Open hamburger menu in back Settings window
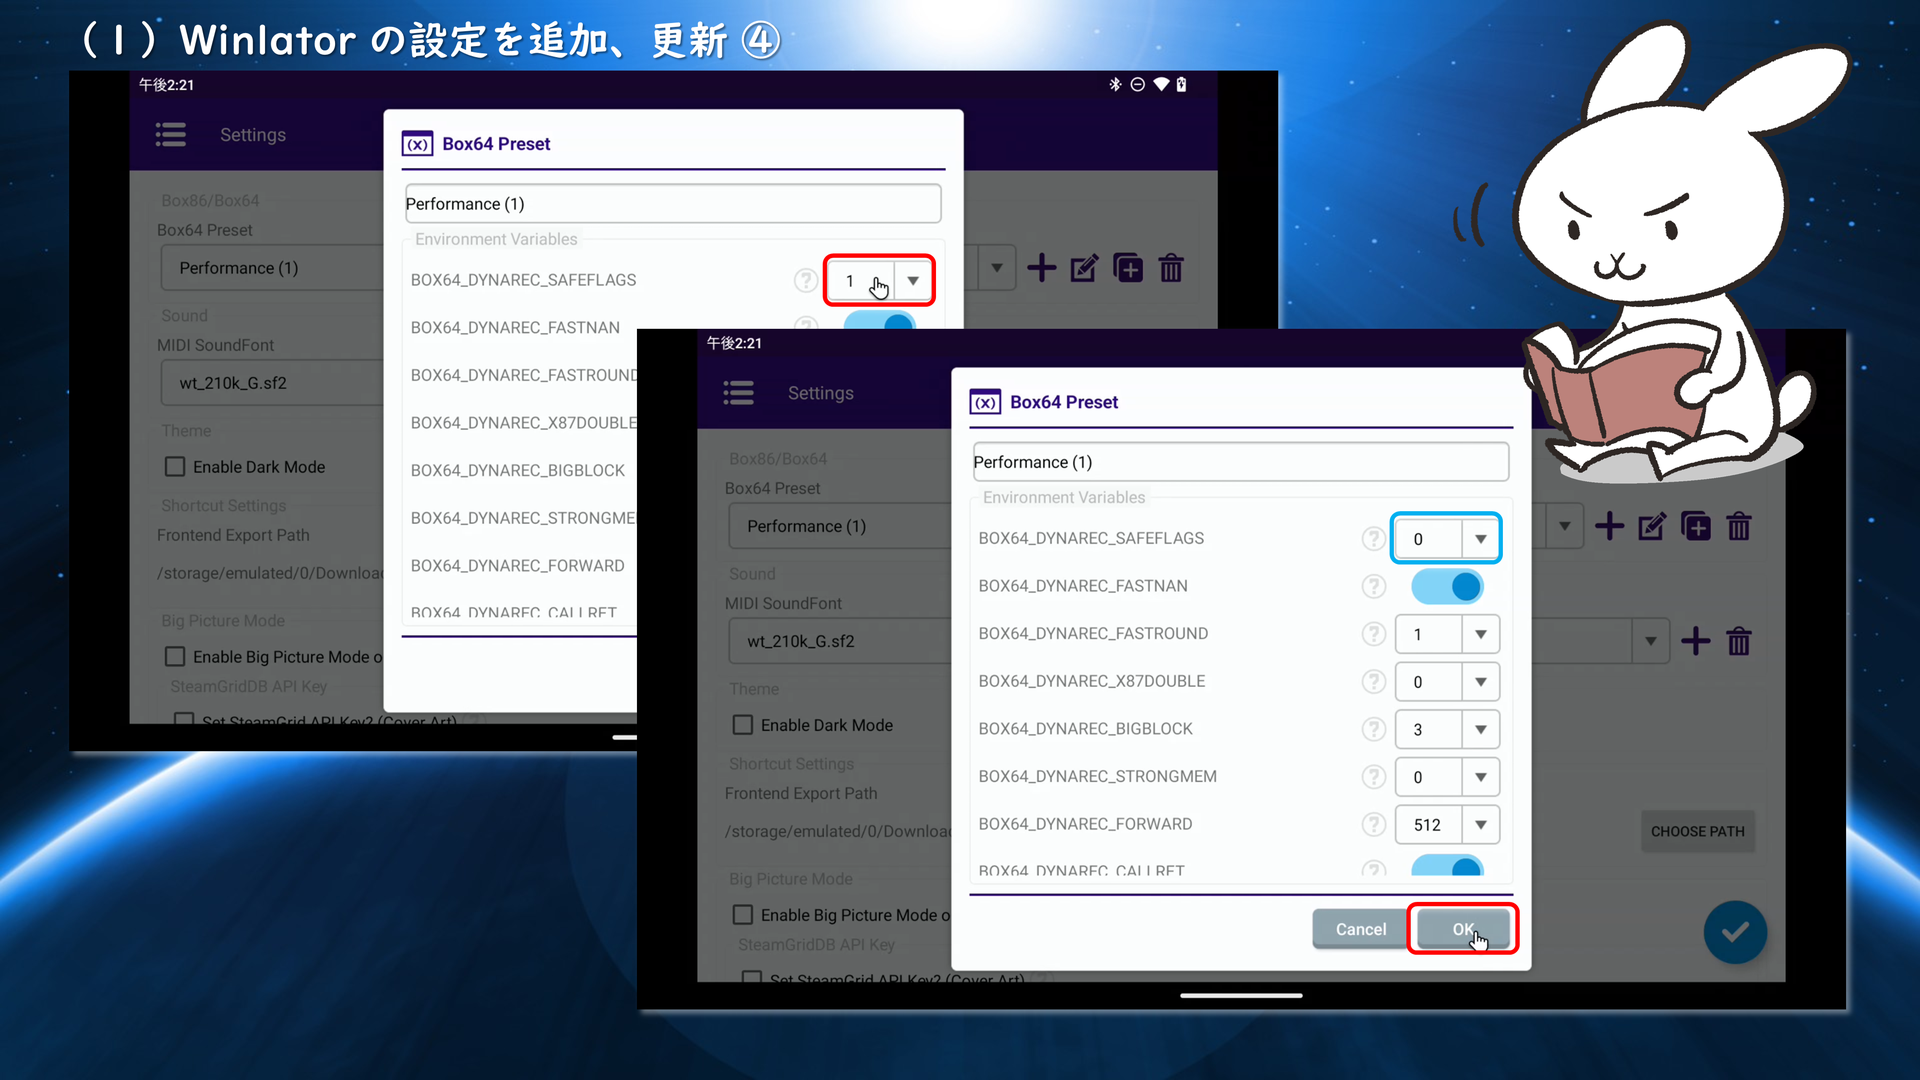The image size is (1920, 1080). point(170,135)
